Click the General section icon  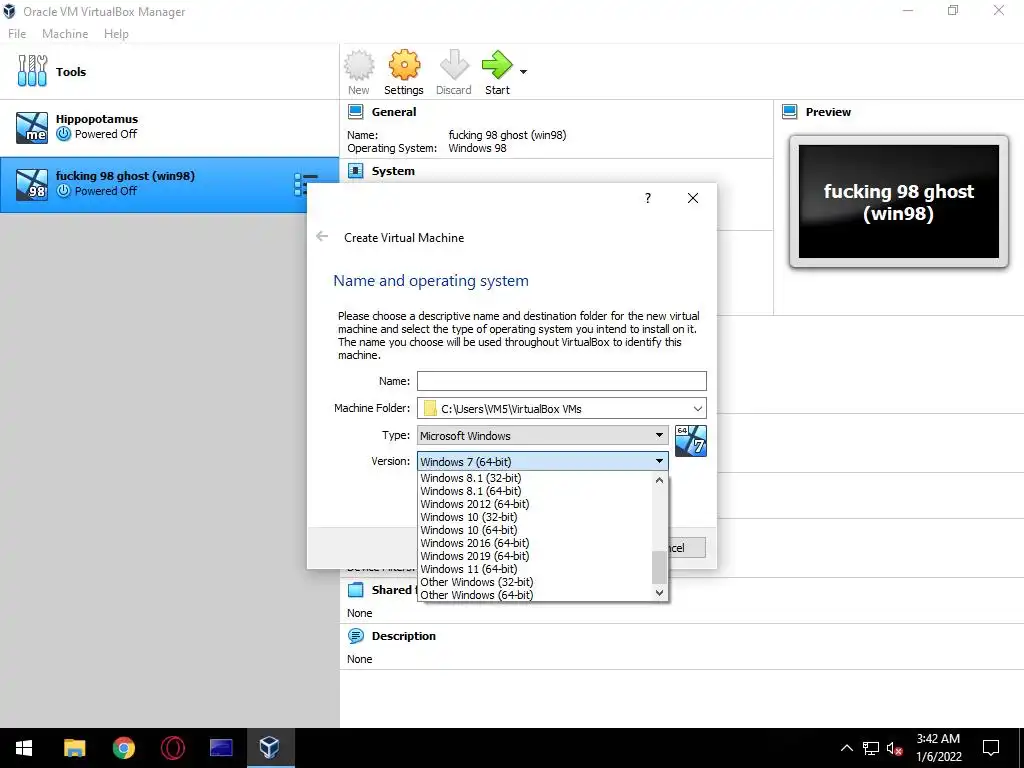tap(356, 112)
